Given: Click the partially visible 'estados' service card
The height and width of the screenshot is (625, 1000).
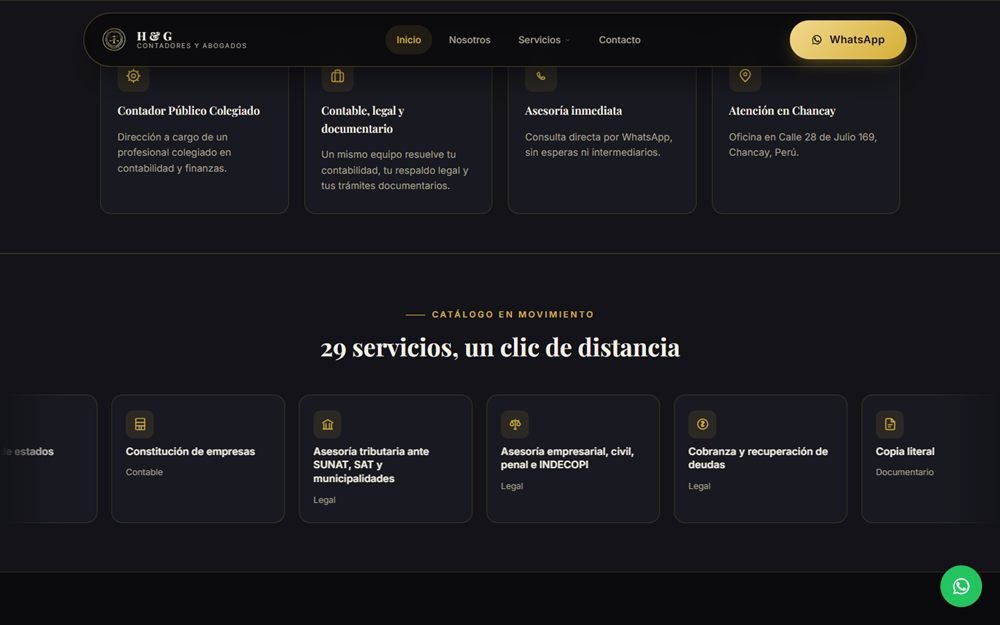Looking at the screenshot, I should [x=48, y=459].
